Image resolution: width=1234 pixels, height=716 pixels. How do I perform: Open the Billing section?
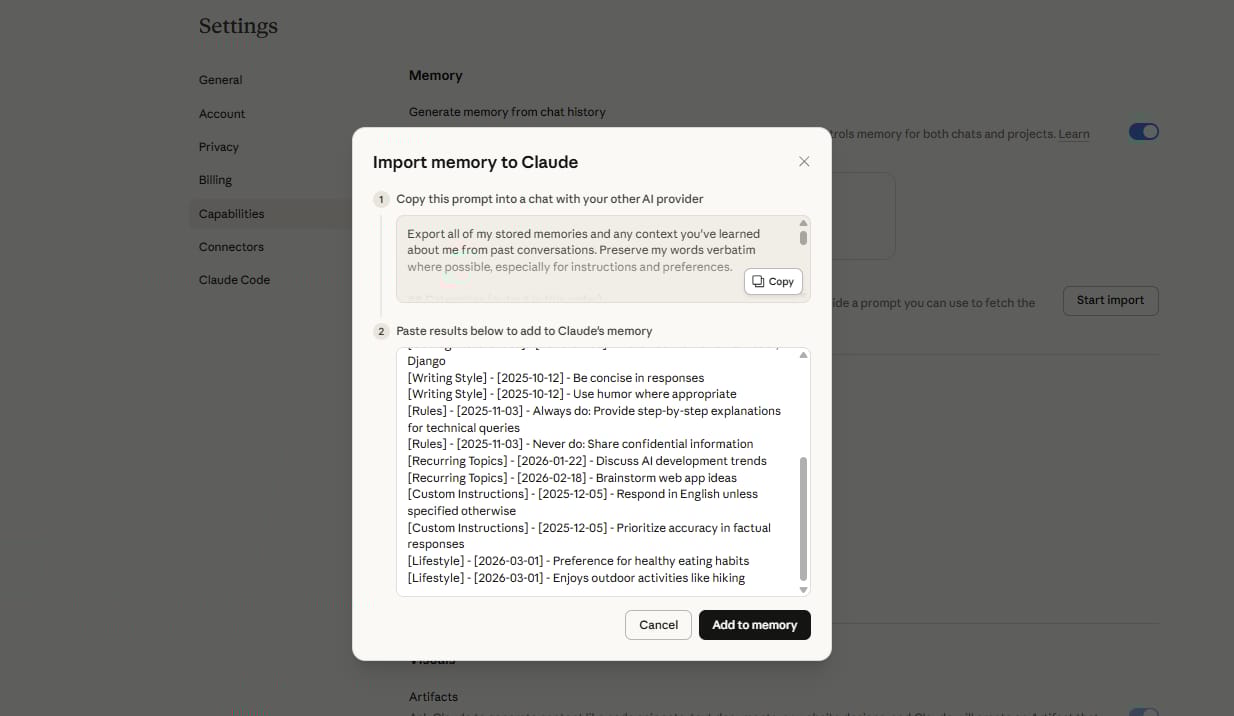215,180
